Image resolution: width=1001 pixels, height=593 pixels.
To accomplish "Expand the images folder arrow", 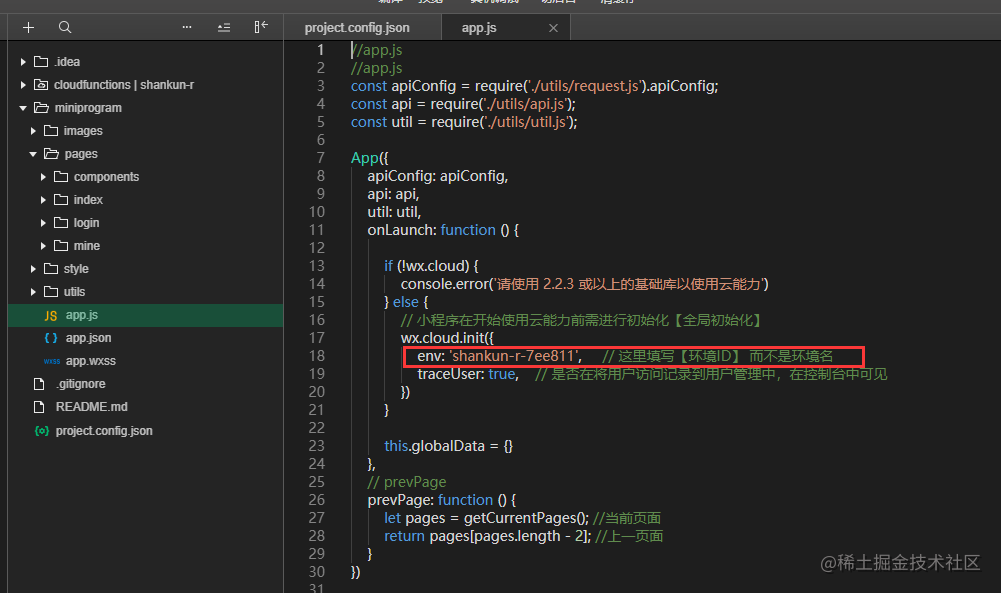I will [x=33, y=131].
